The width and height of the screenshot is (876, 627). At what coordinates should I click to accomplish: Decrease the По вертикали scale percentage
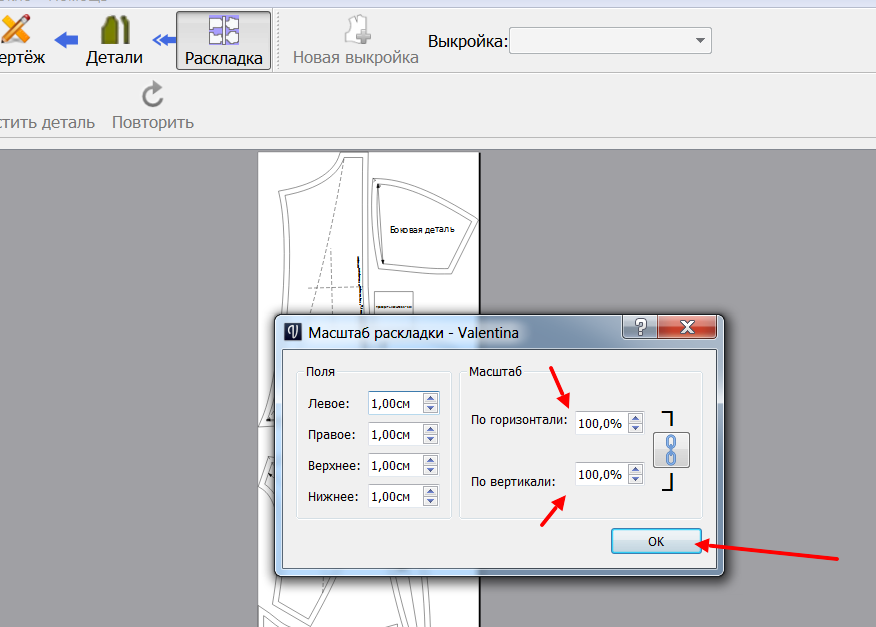tap(634, 479)
